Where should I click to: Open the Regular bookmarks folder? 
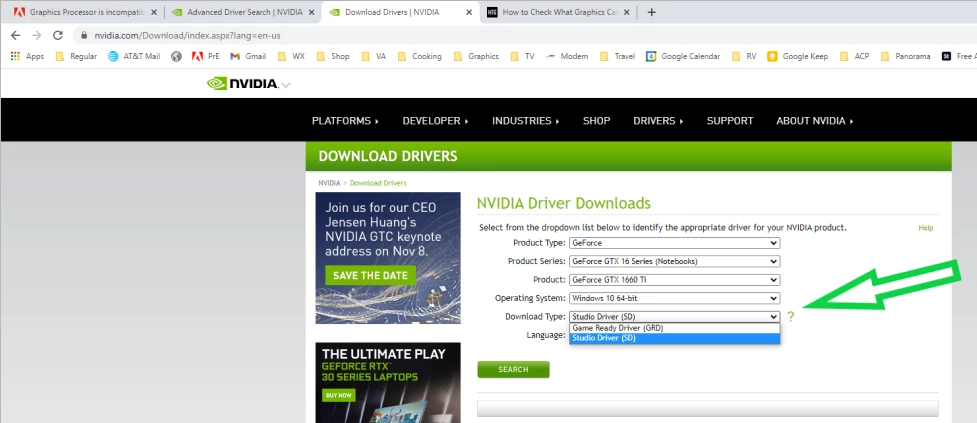tap(76, 56)
